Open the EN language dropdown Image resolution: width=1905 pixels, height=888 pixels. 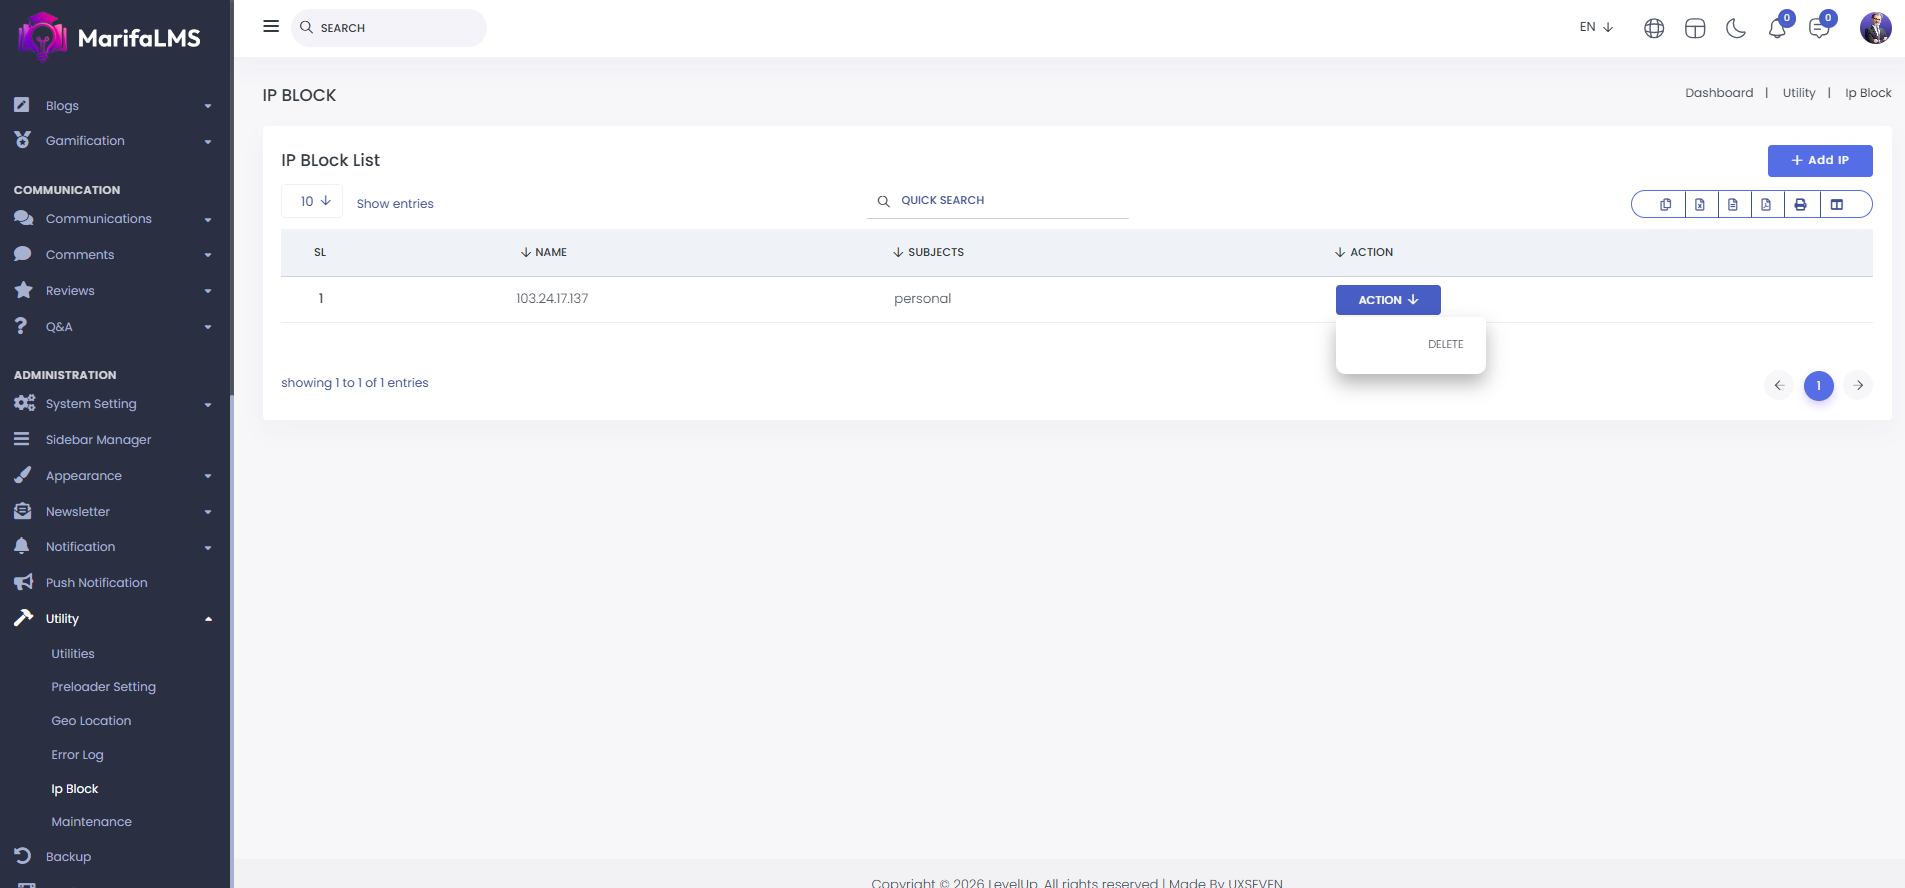pos(1596,27)
